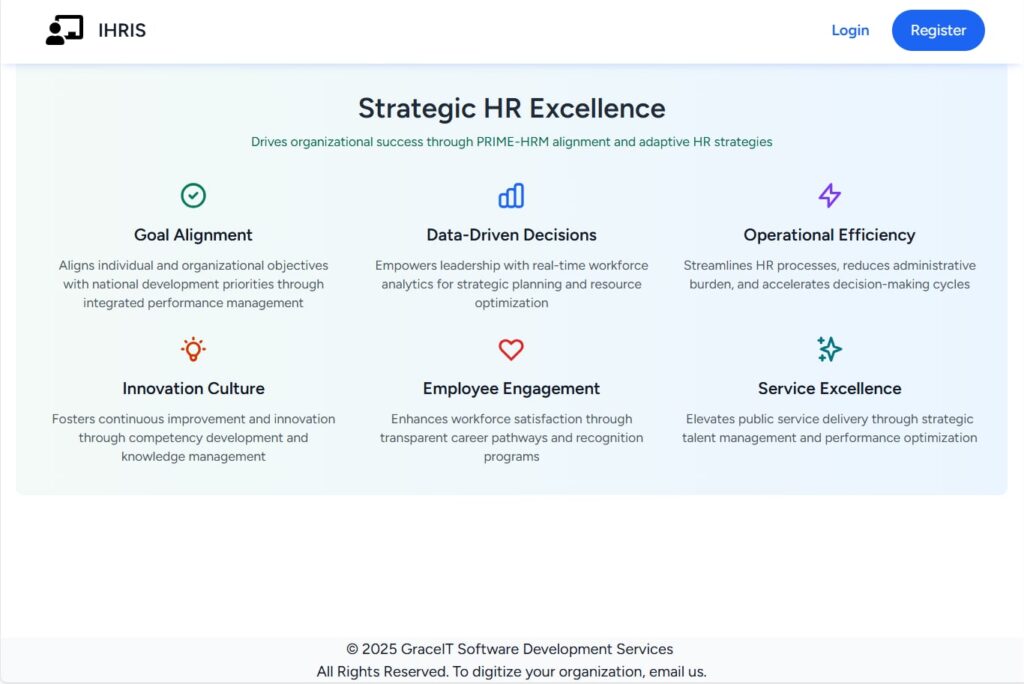The width and height of the screenshot is (1024, 684).
Task: Click the Innovation Culture heading
Action: (x=193, y=388)
